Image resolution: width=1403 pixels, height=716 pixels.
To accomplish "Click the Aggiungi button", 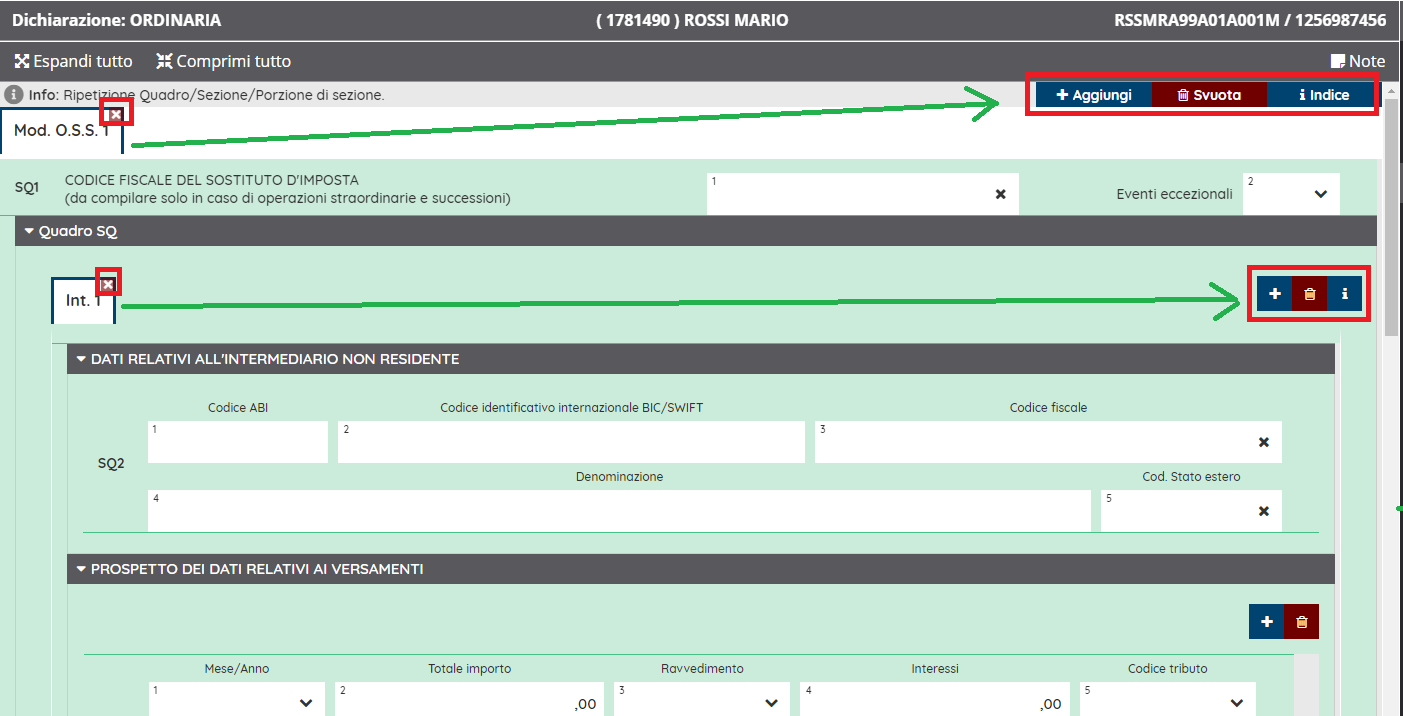I will tap(1094, 95).
